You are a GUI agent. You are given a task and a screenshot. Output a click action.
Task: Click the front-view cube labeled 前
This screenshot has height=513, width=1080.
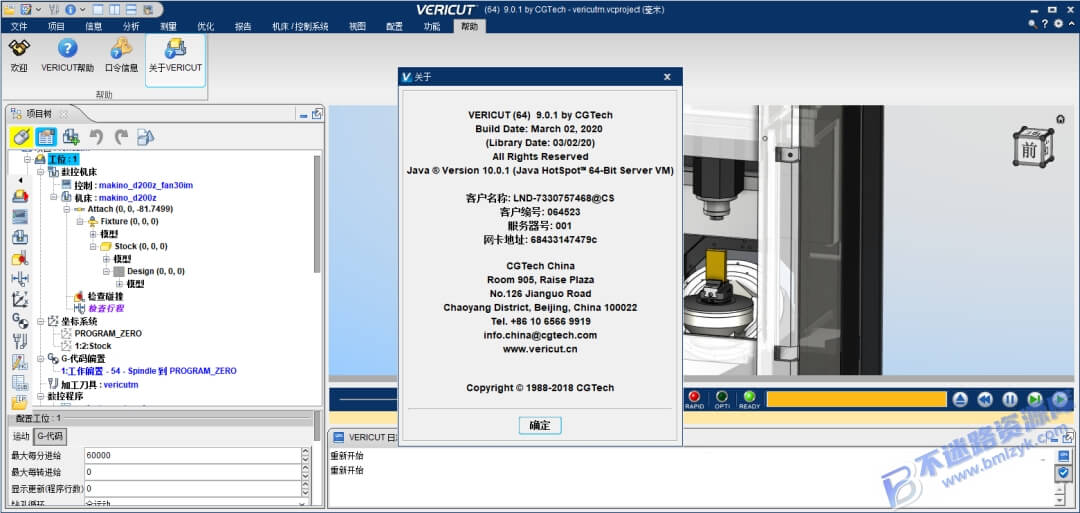[x=1032, y=147]
